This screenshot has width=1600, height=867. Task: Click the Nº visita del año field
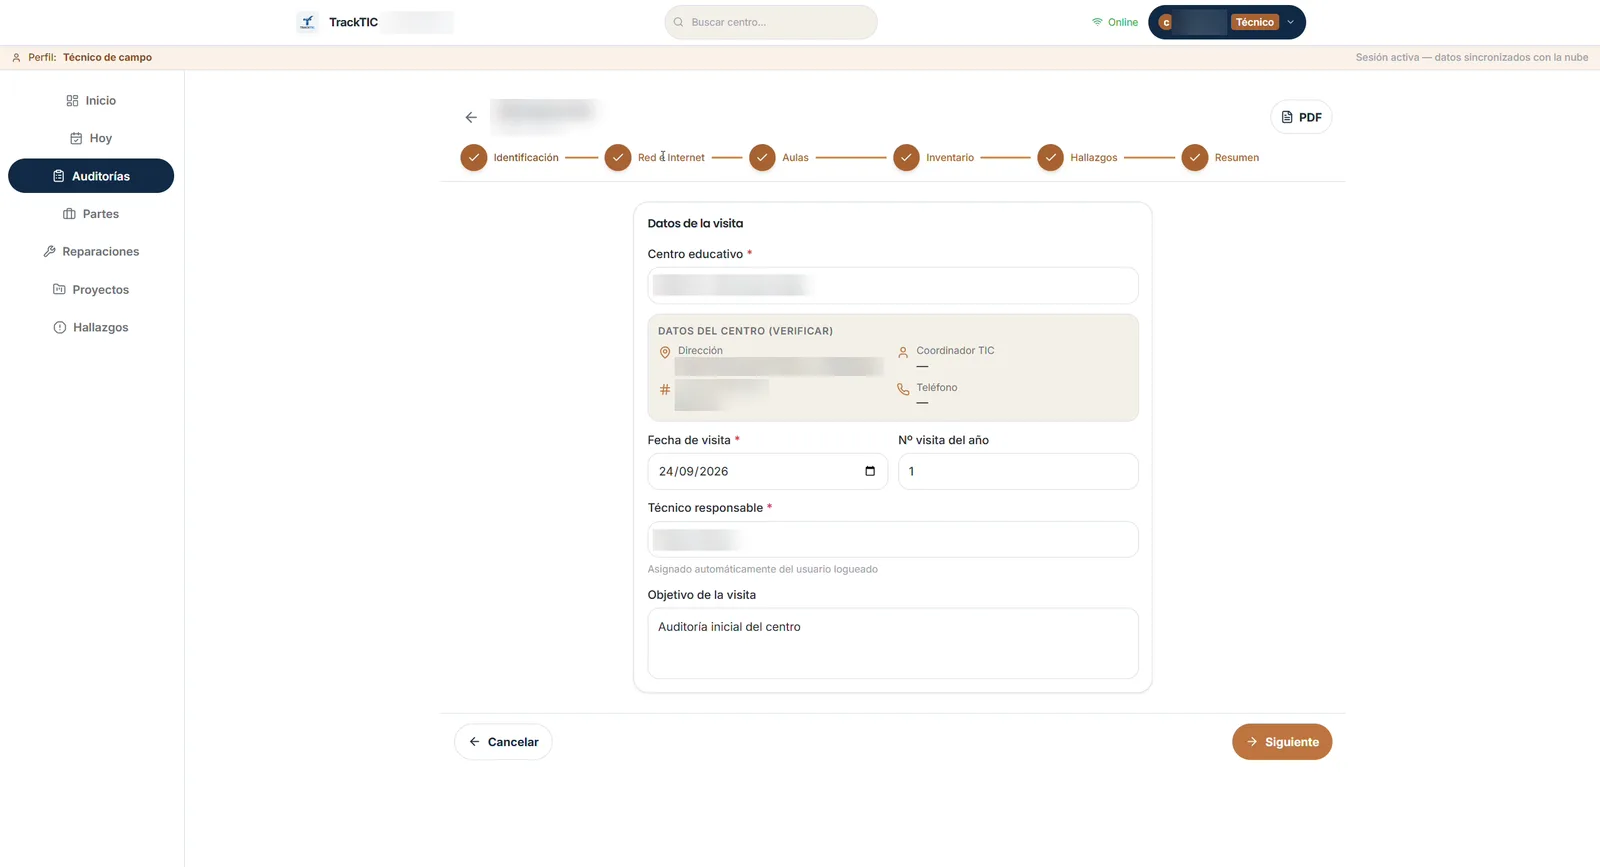(x=1018, y=472)
